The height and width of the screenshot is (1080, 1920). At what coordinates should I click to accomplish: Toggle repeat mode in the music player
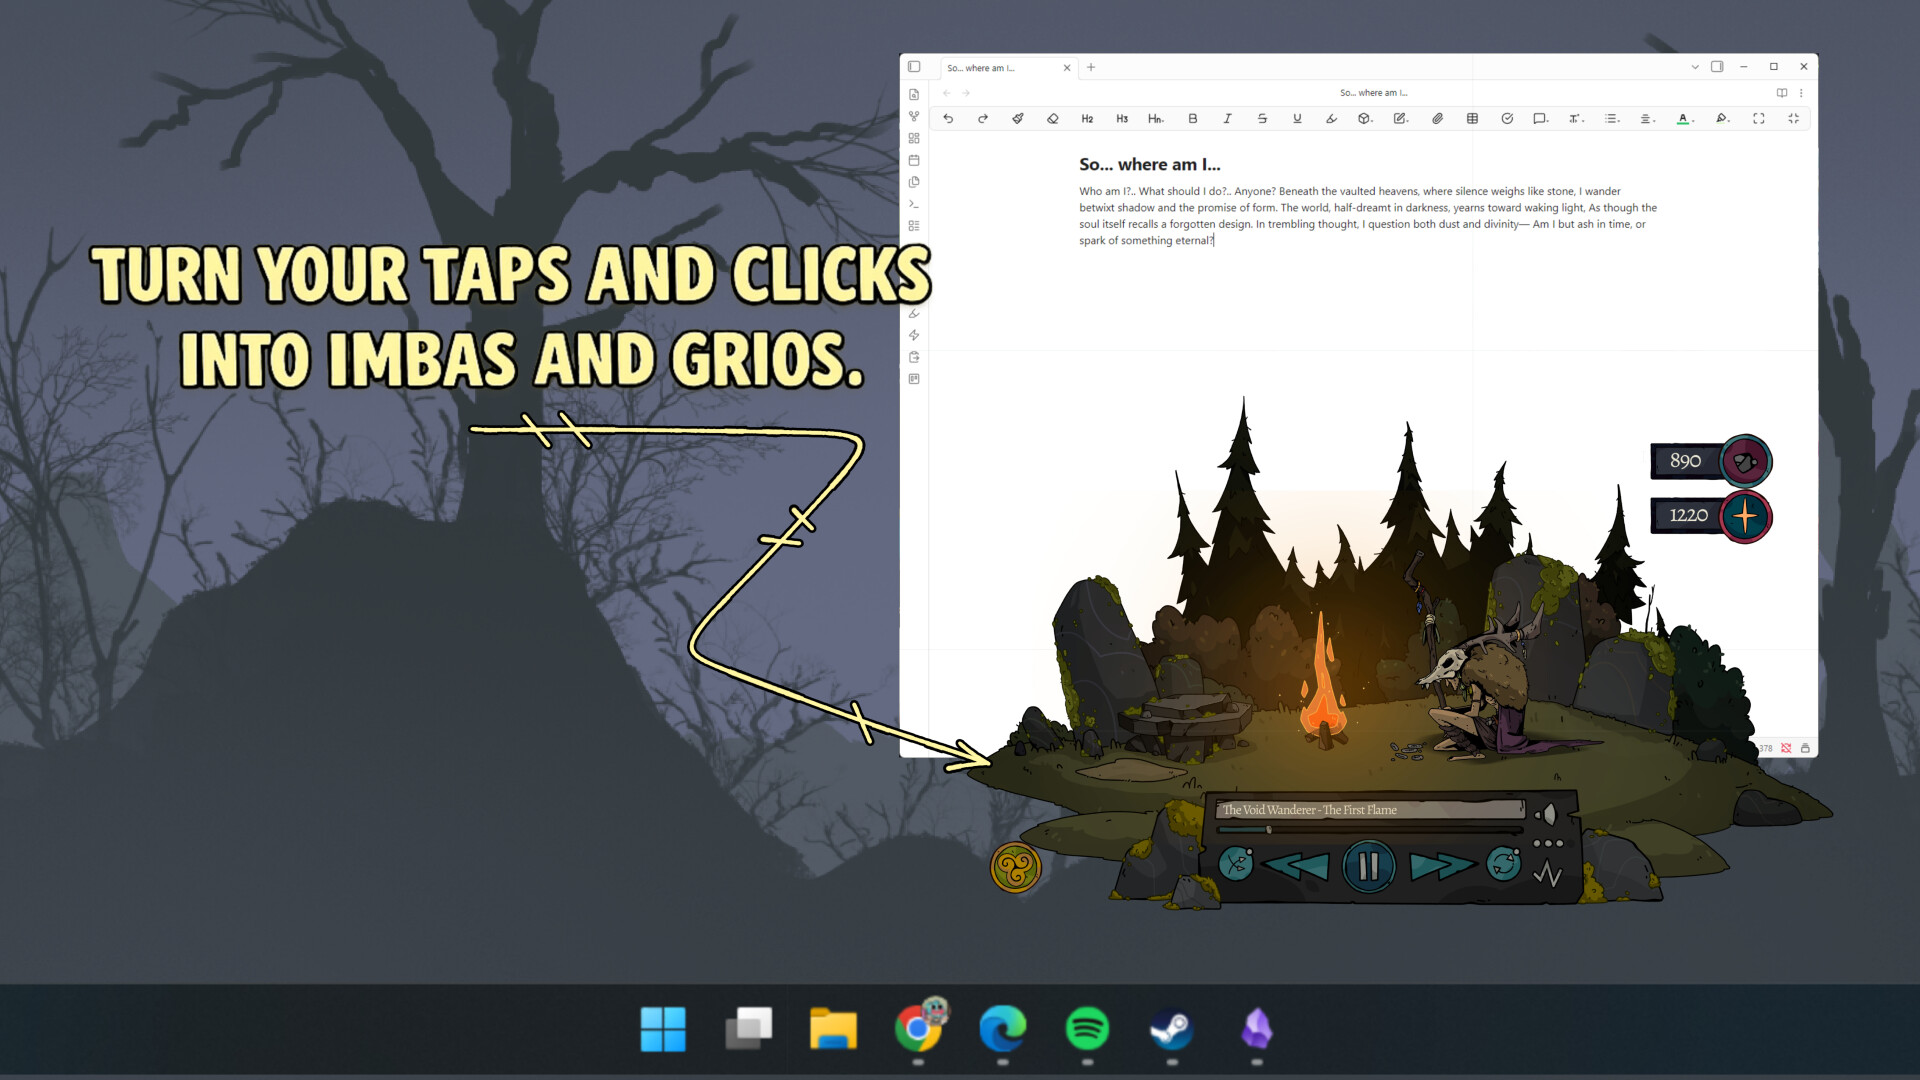click(1503, 863)
